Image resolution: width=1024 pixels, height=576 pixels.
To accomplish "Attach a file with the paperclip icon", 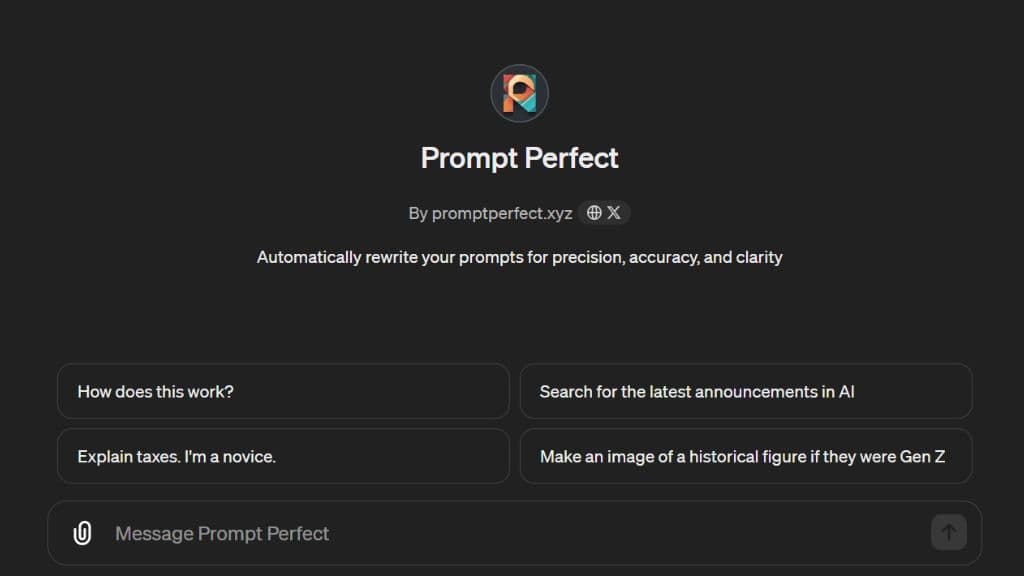I will [x=82, y=533].
